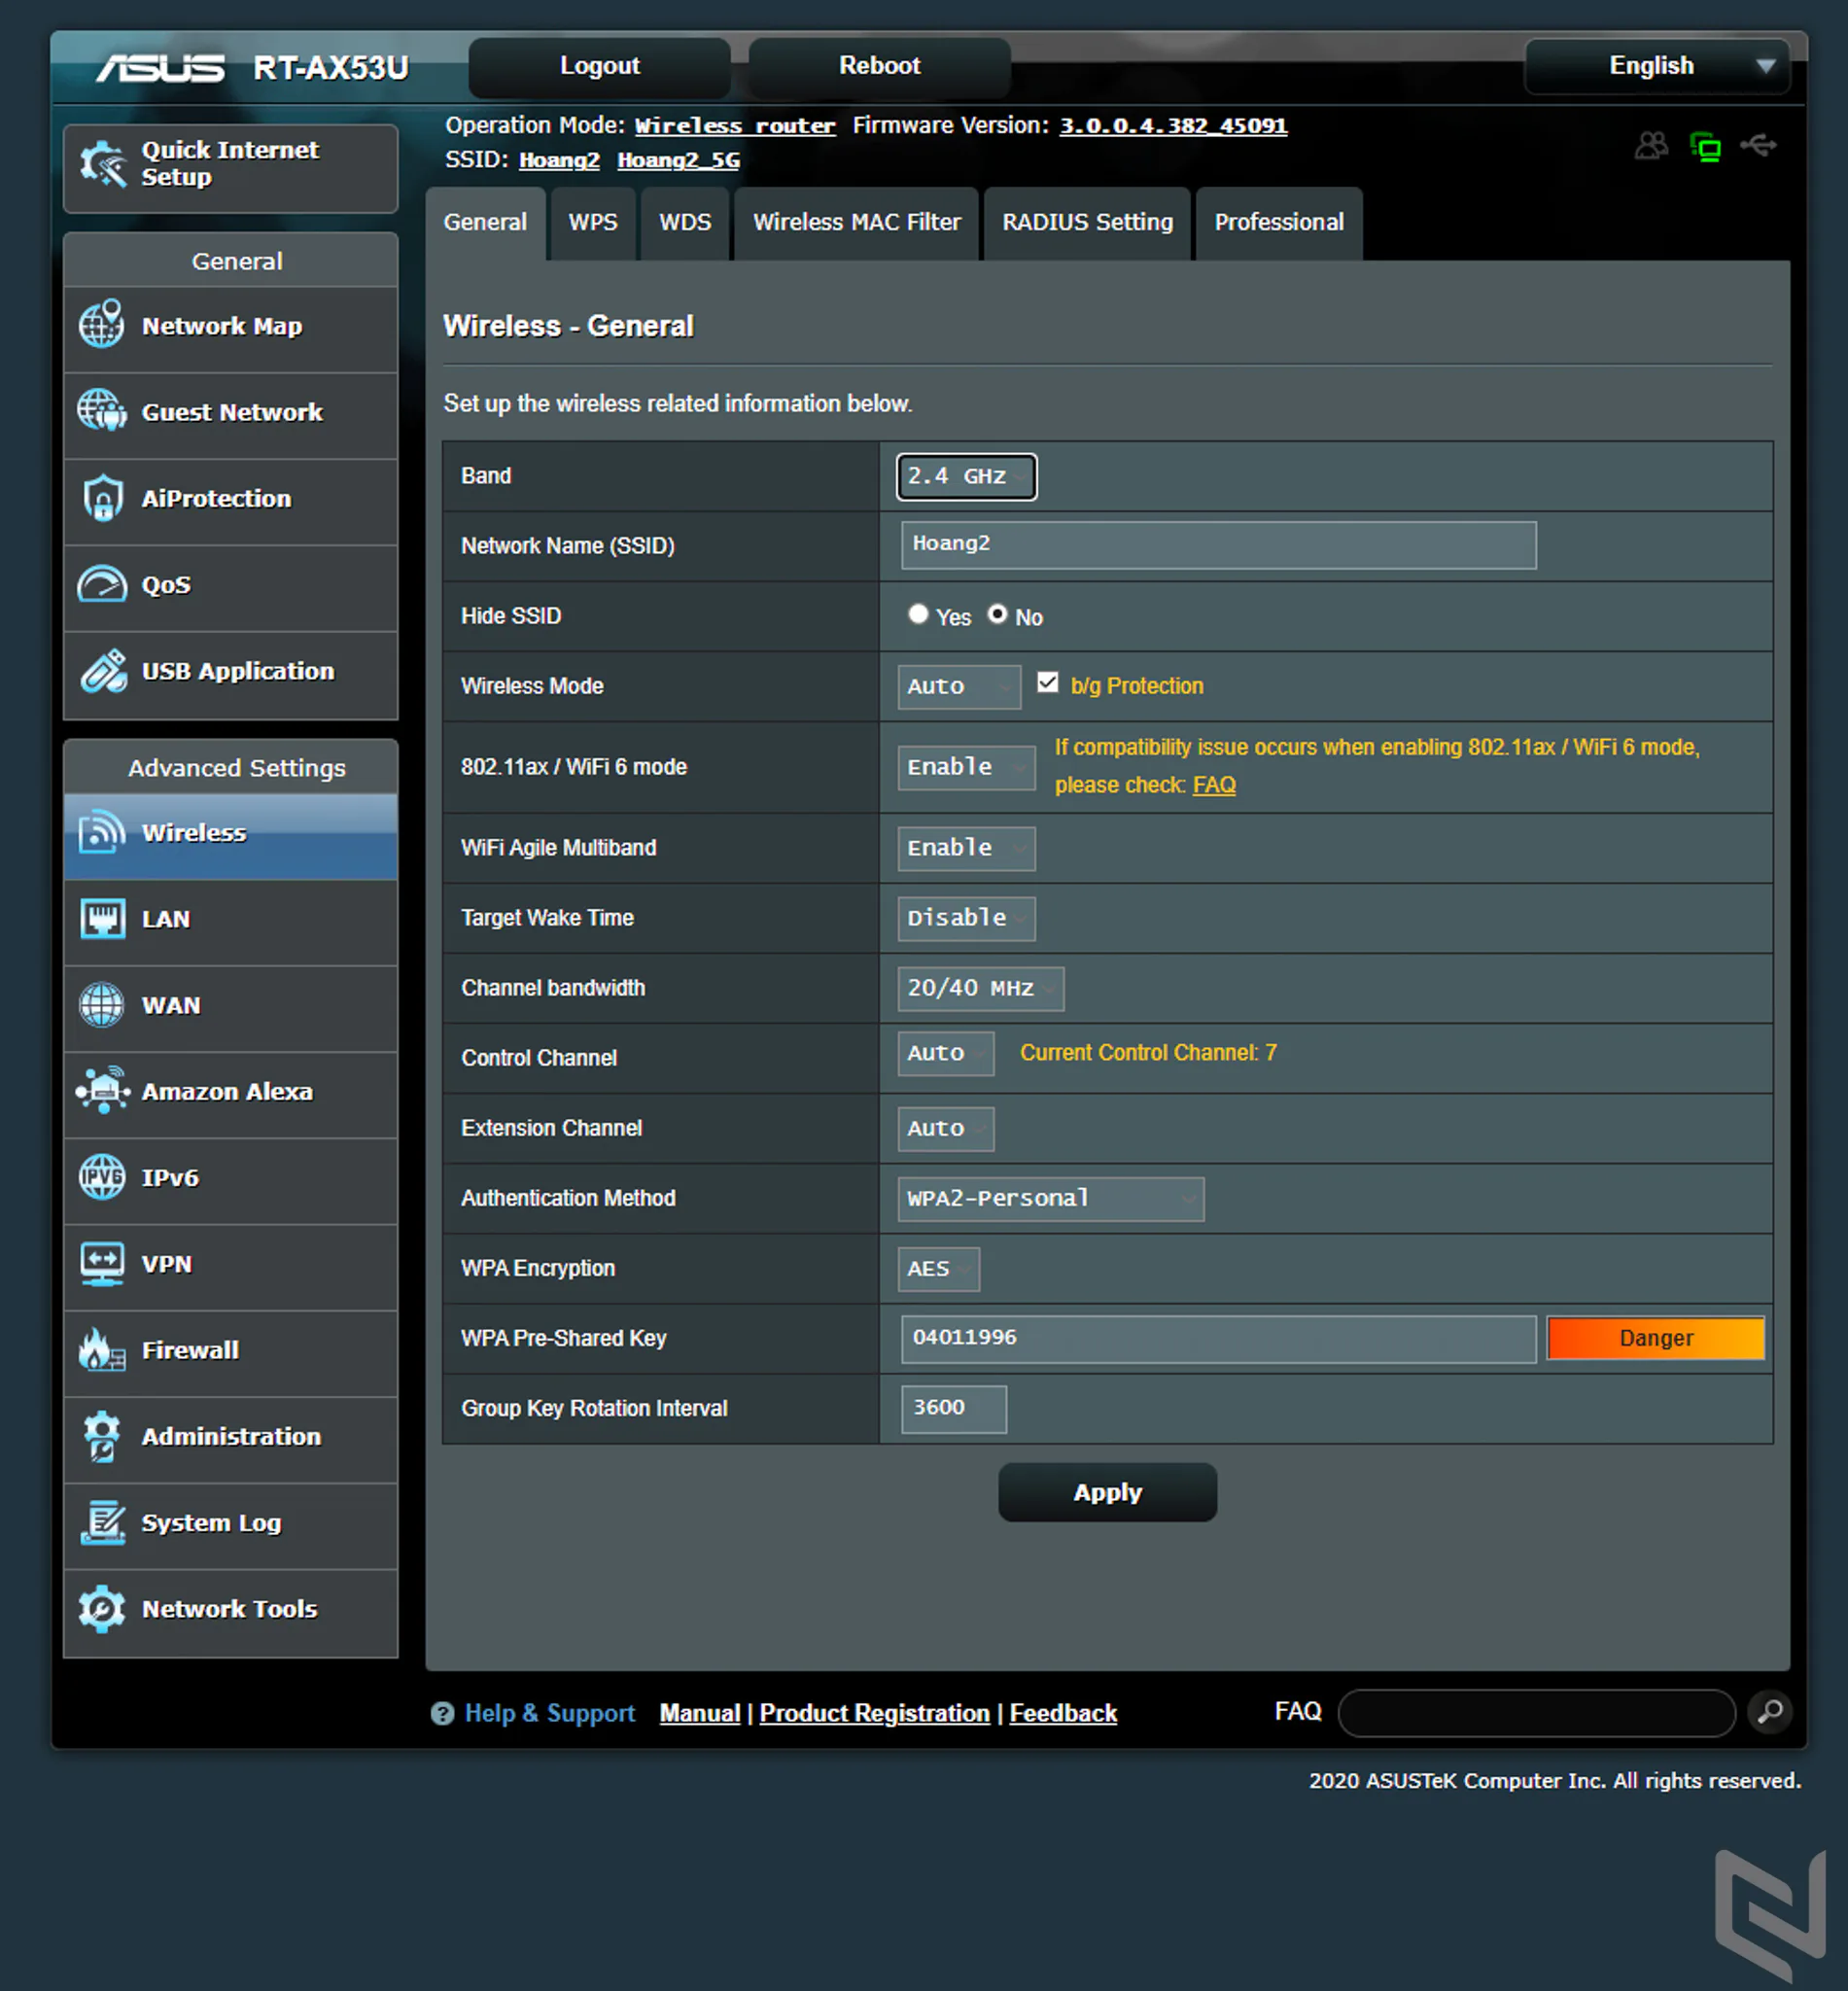Select Yes for Hide SSID
The image size is (1848, 1991).
(x=918, y=614)
